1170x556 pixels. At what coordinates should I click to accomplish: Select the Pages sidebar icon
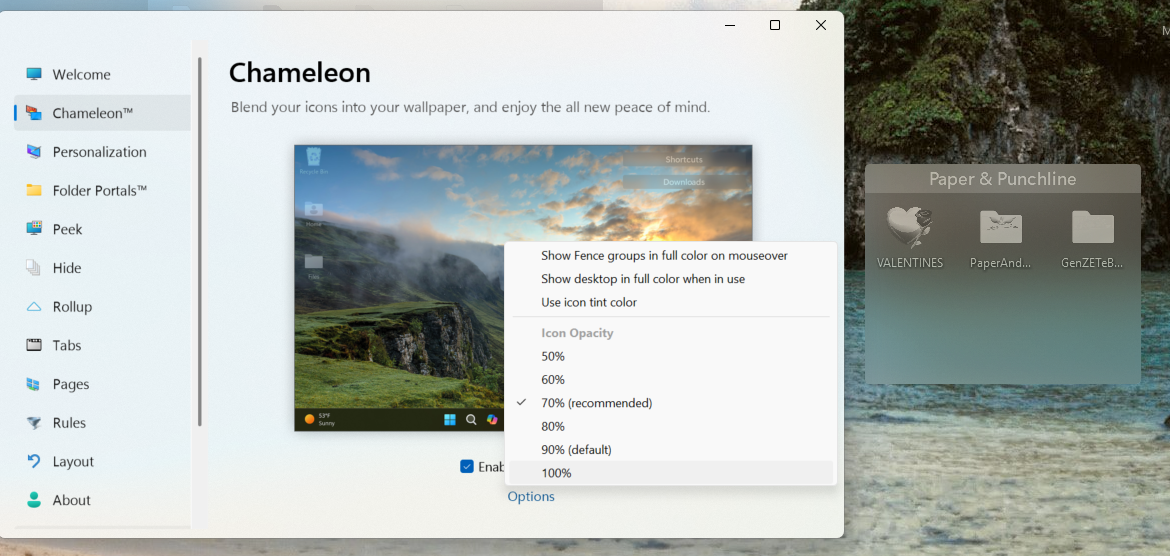click(x=34, y=384)
